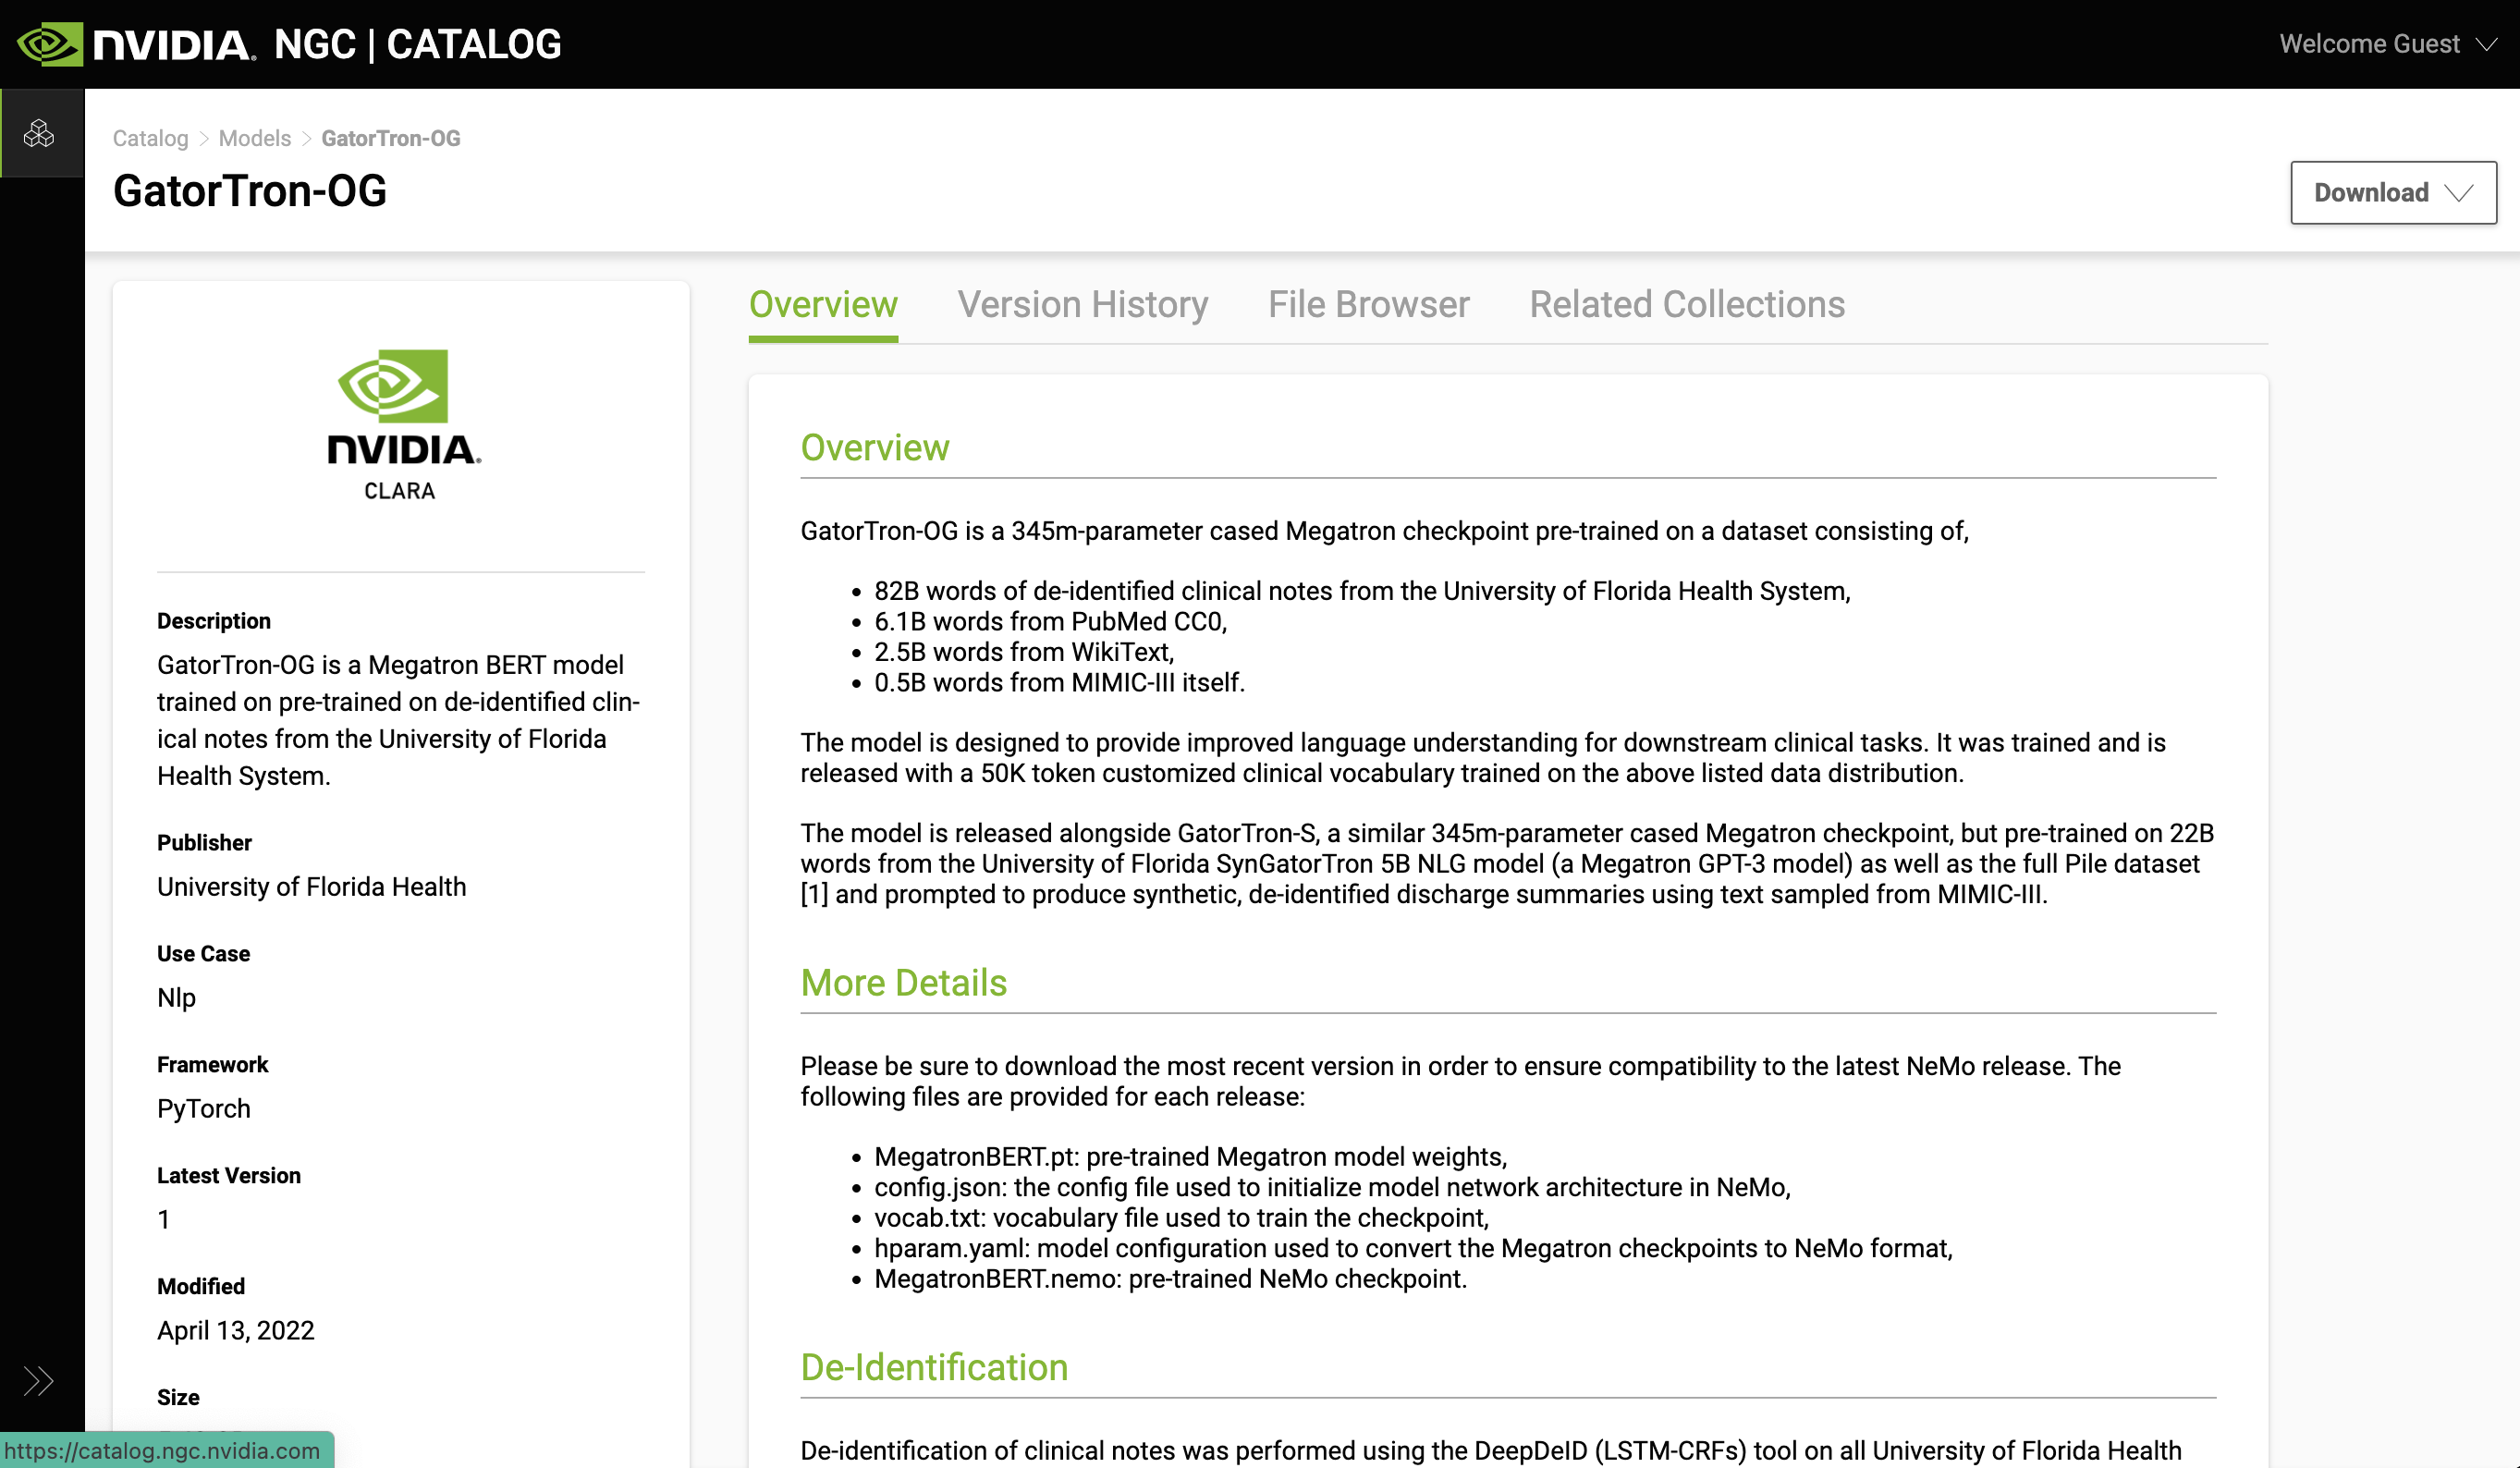Open the Download dropdown button

[x=2393, y=192]
